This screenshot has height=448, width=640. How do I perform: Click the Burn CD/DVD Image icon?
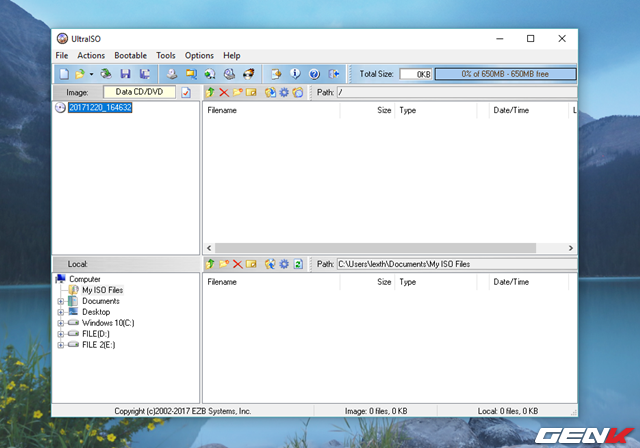click(249, 74)
